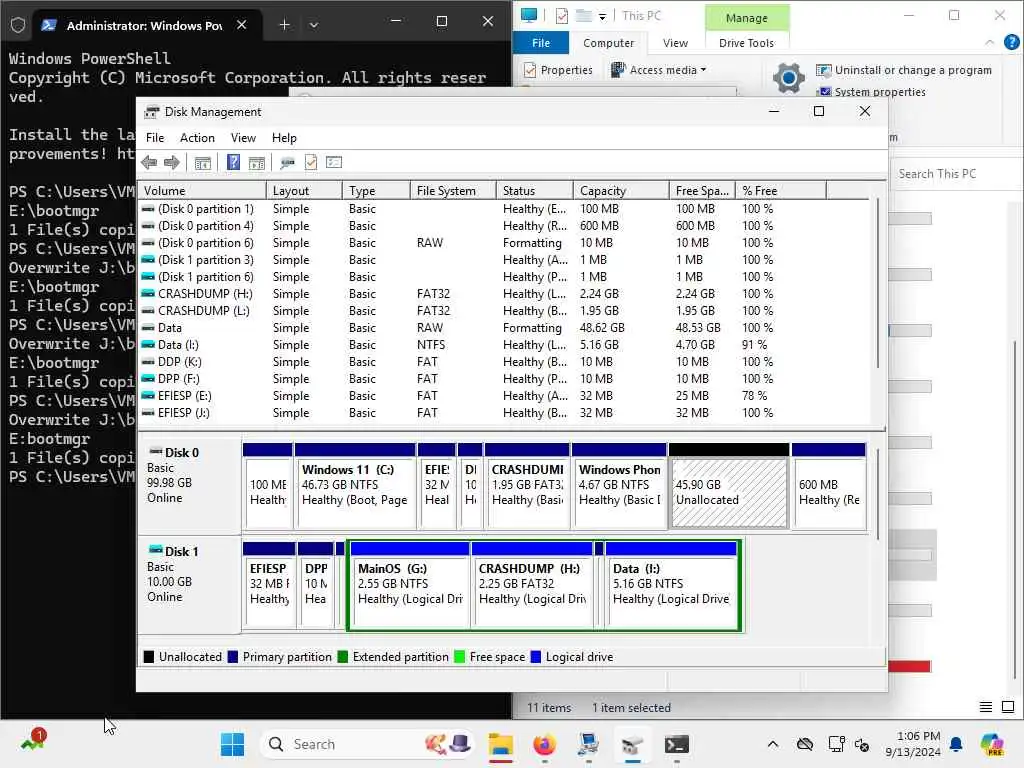Open the File tab in This PC
The width and height of the screenshot is (1024, 768).
coord(541,43)
